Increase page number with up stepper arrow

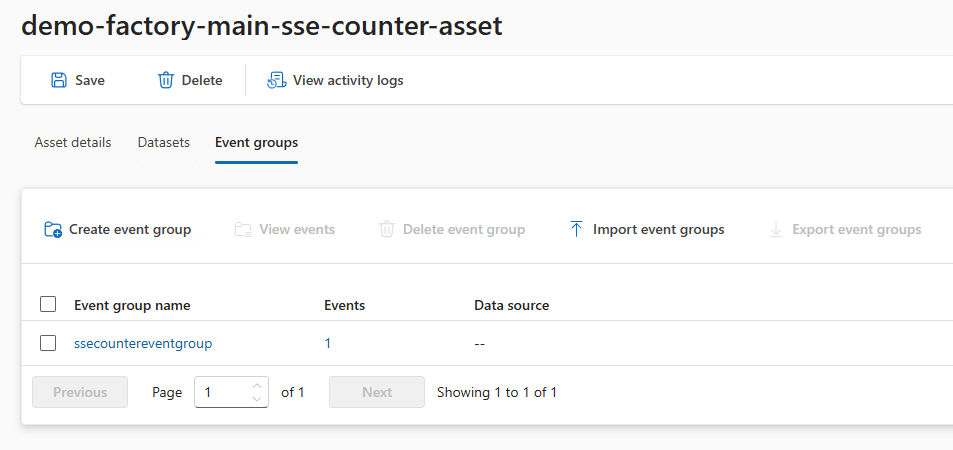tap(257, 386)
